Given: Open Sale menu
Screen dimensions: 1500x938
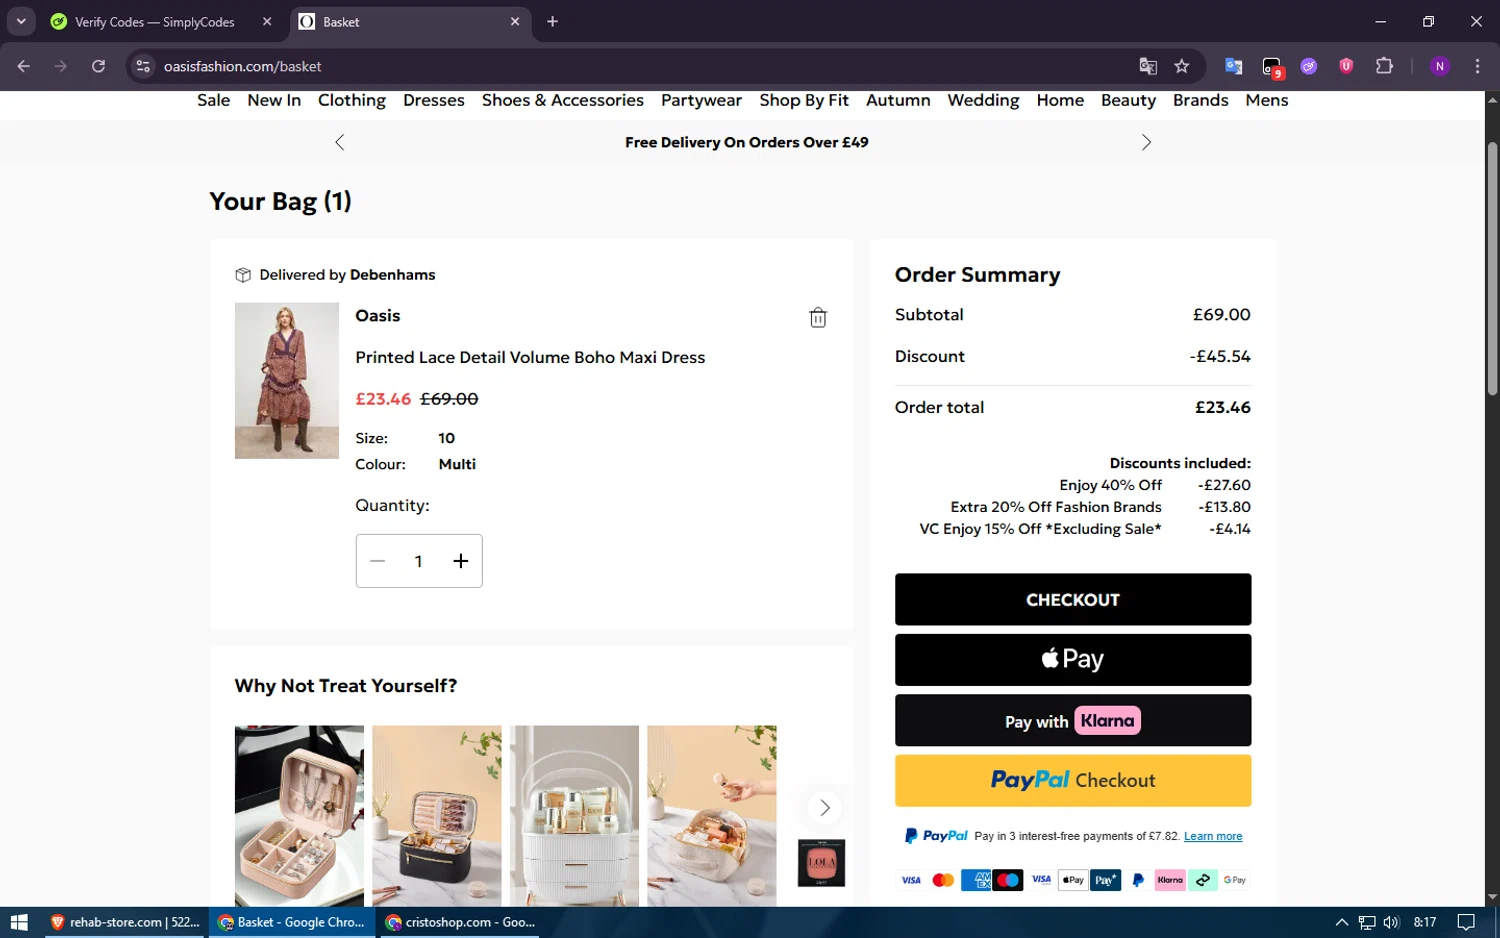Looking at the screenshot, I should 214,100.
